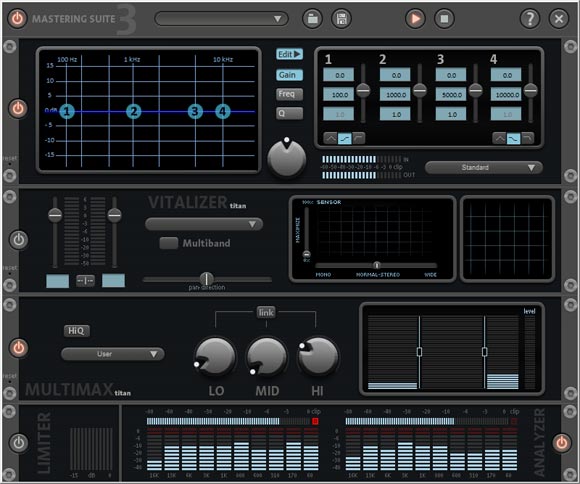Viewport: 580px width, 484px height.
Task: Toggle the Analyzer power button
Action: 562,443
